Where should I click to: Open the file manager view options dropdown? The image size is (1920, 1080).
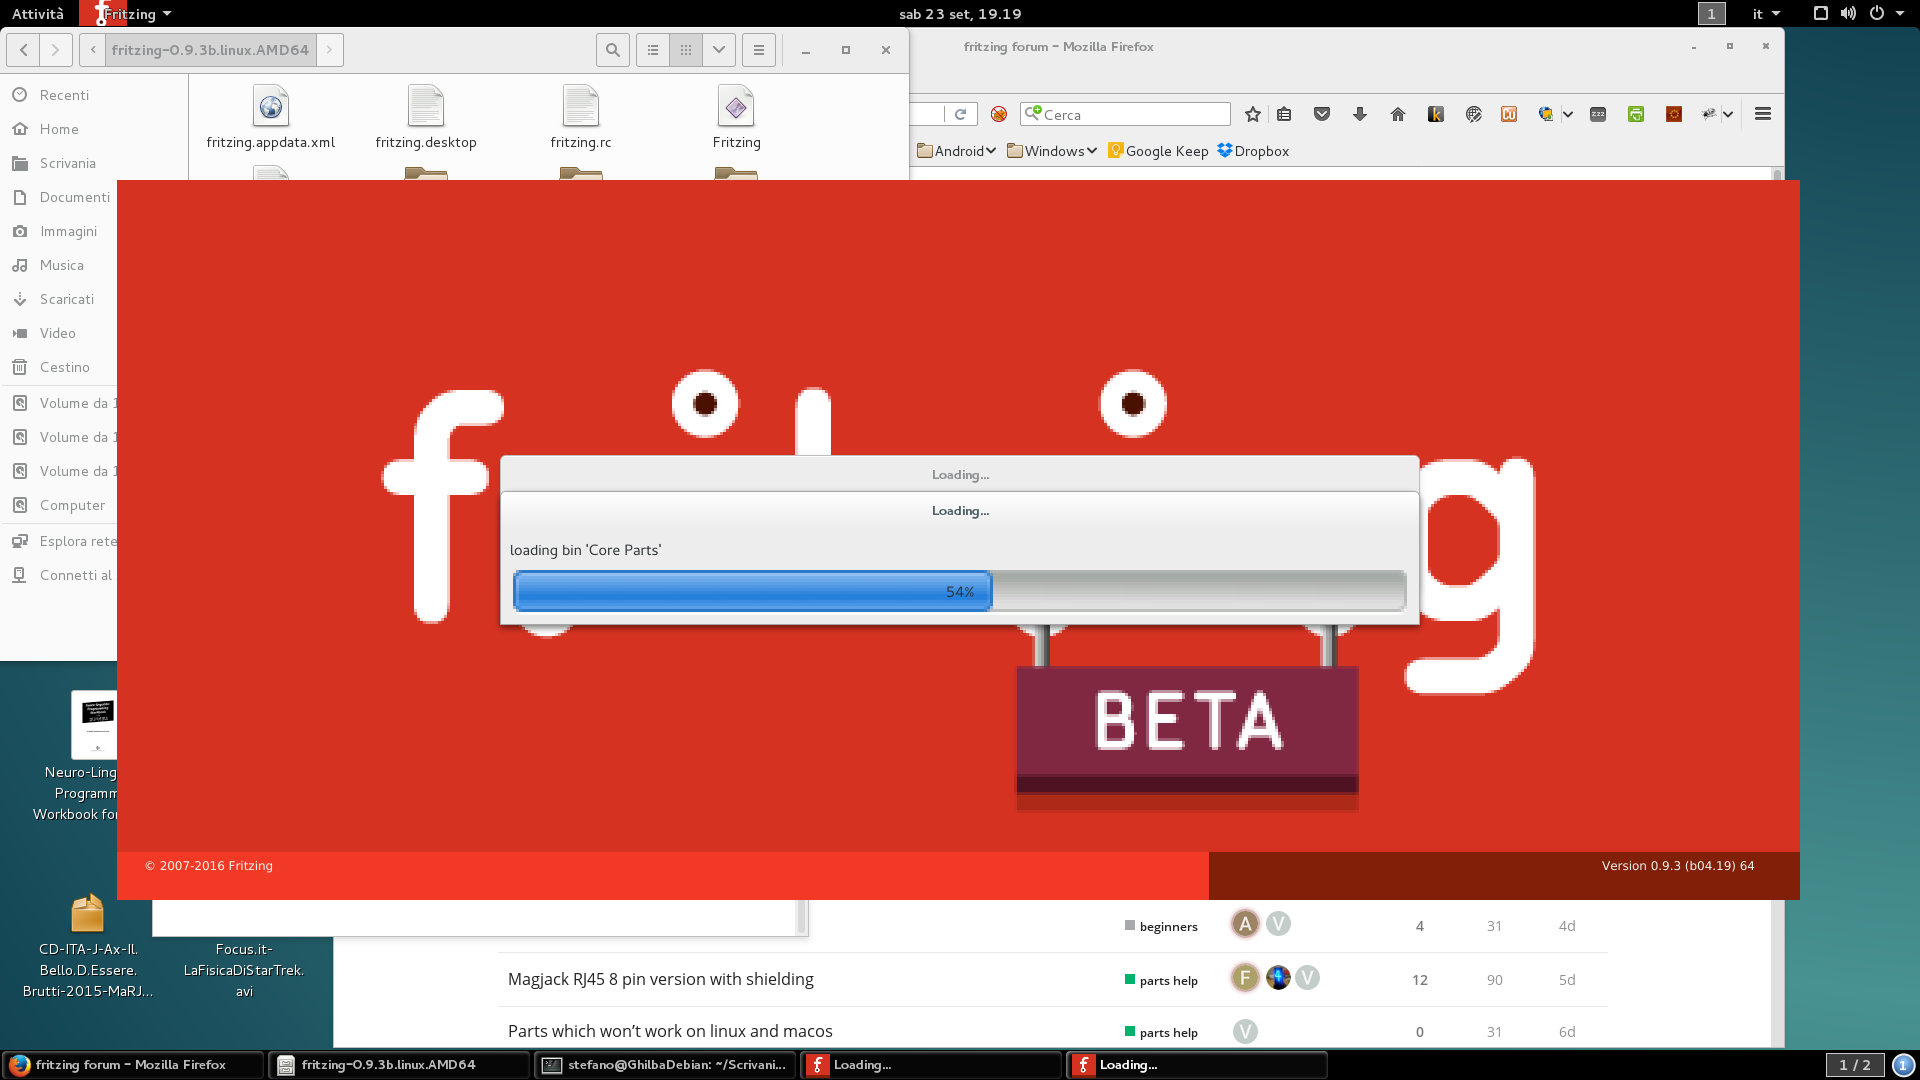pos(719,50)
